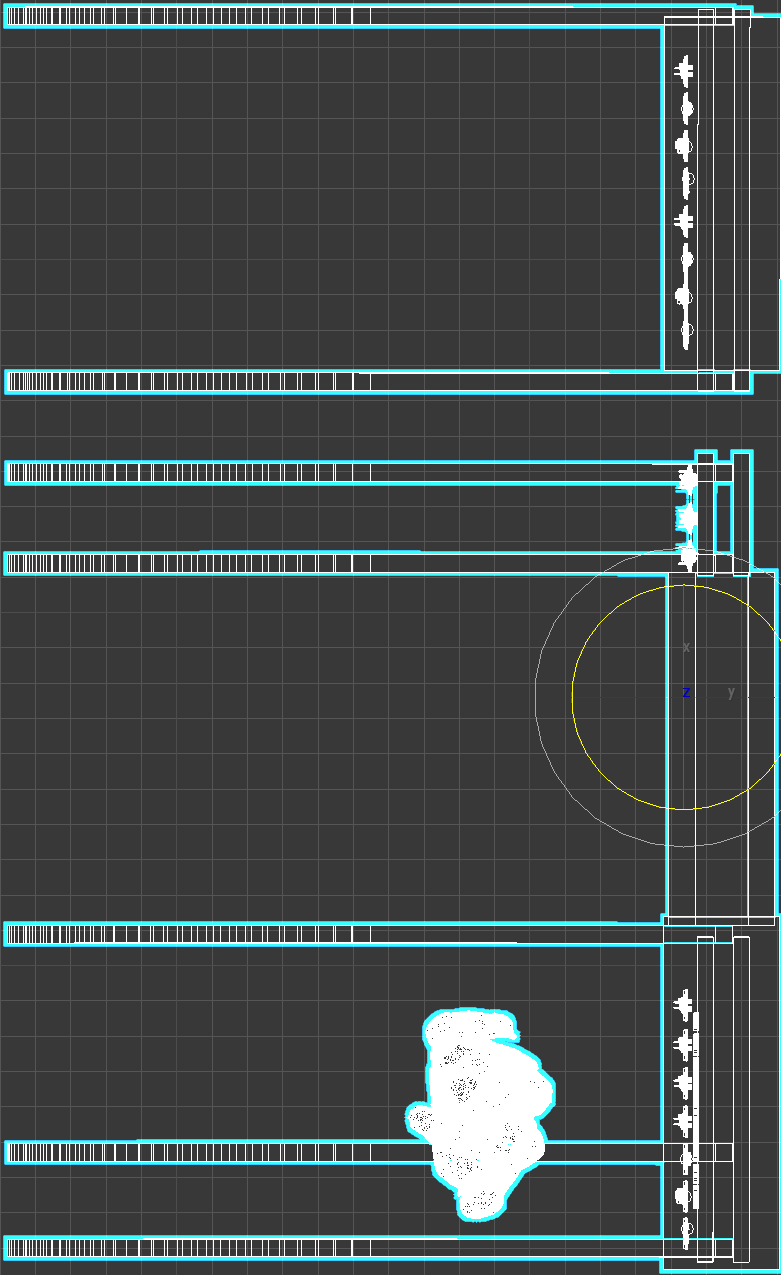Image resolution: width=781 pixels, height=1275 pixels.
Task: Click the second horizontal beam from top
Action: click(x=200, y=381)
